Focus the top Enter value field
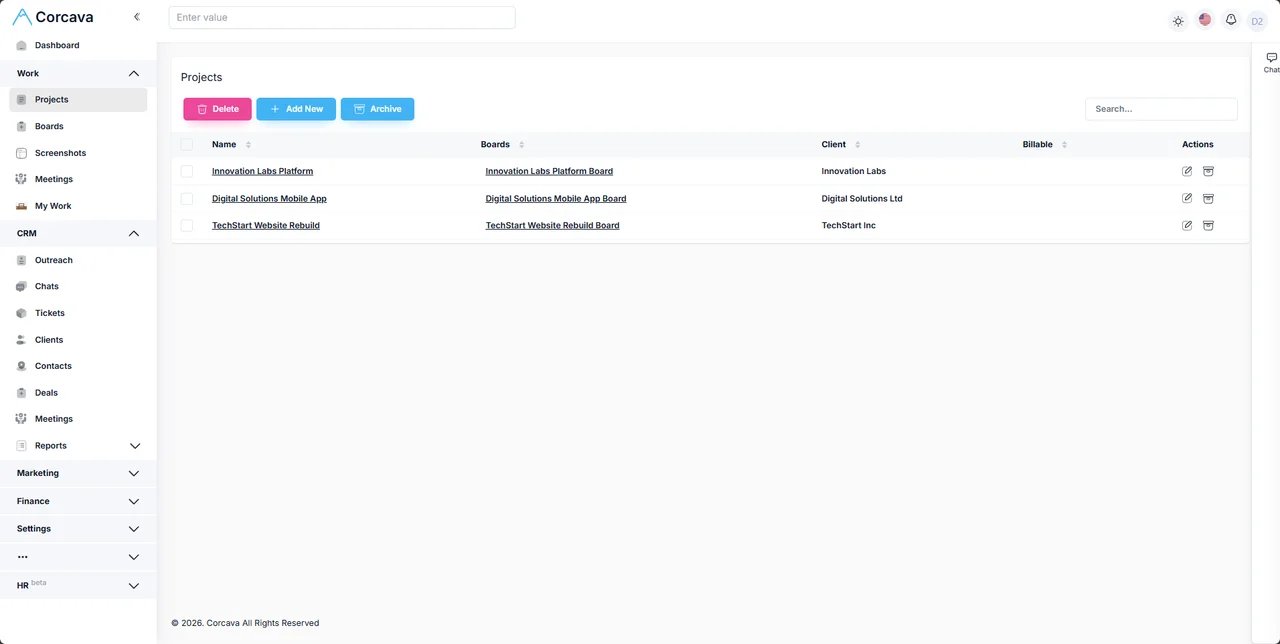Image resolution: width=1280 pixels, height=644 pixels. (342, 17)
